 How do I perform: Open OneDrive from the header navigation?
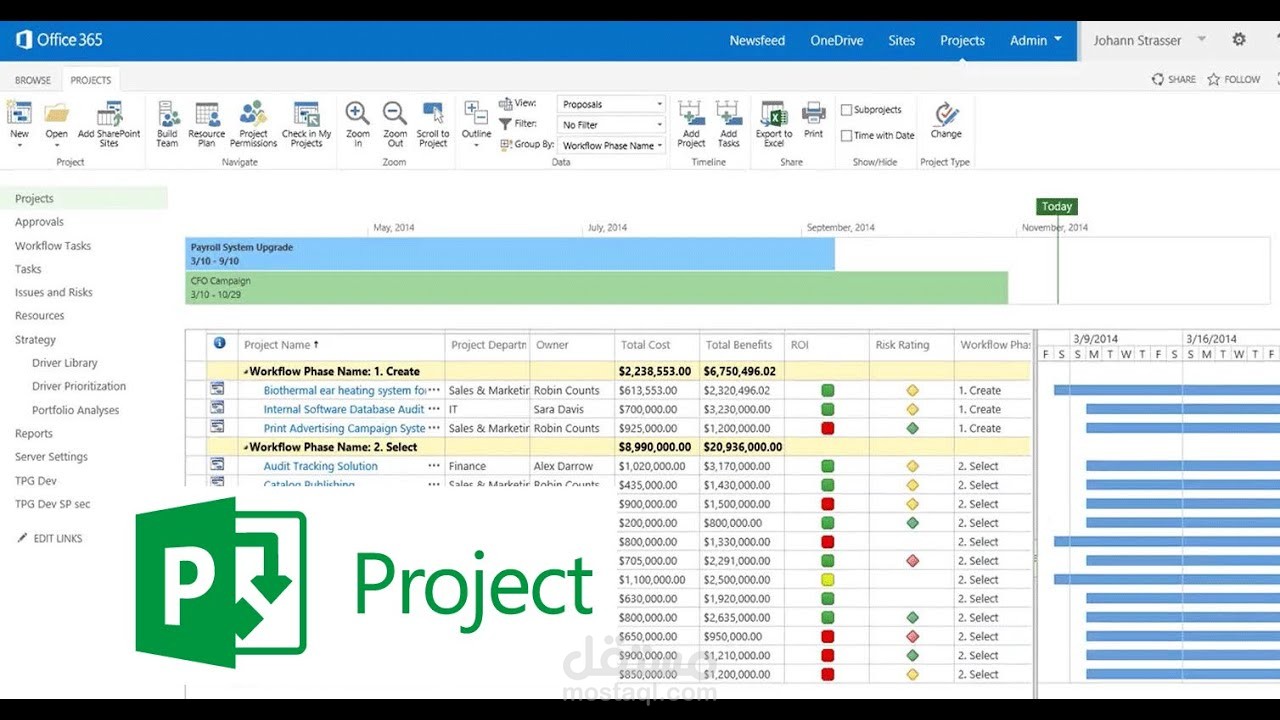pyautogui.click(x=837, y=41)
